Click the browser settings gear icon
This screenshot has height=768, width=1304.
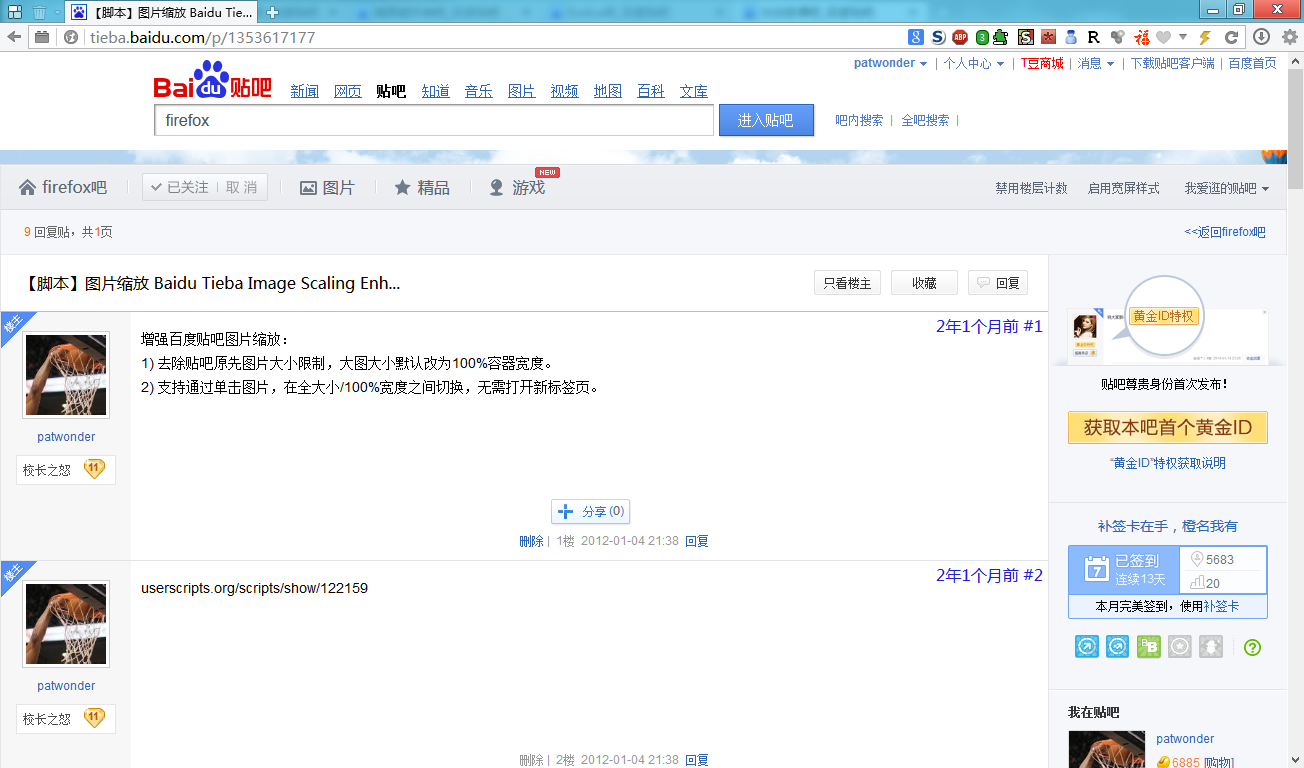click(x=1289, y=37)
